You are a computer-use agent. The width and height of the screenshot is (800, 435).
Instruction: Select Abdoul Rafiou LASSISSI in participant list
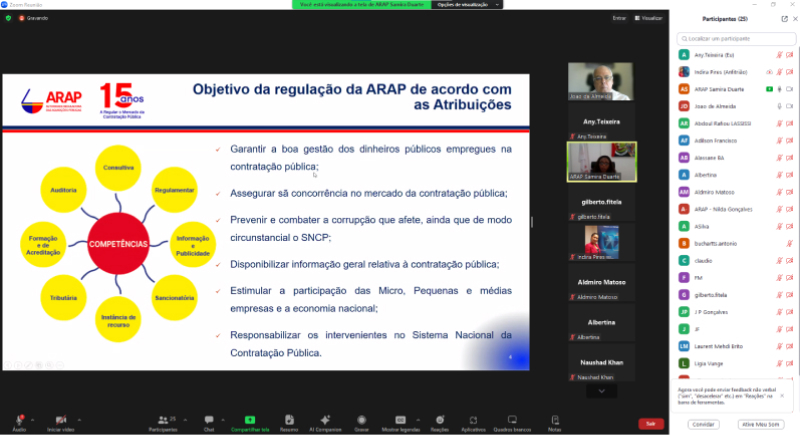click(x=736, y=123)
